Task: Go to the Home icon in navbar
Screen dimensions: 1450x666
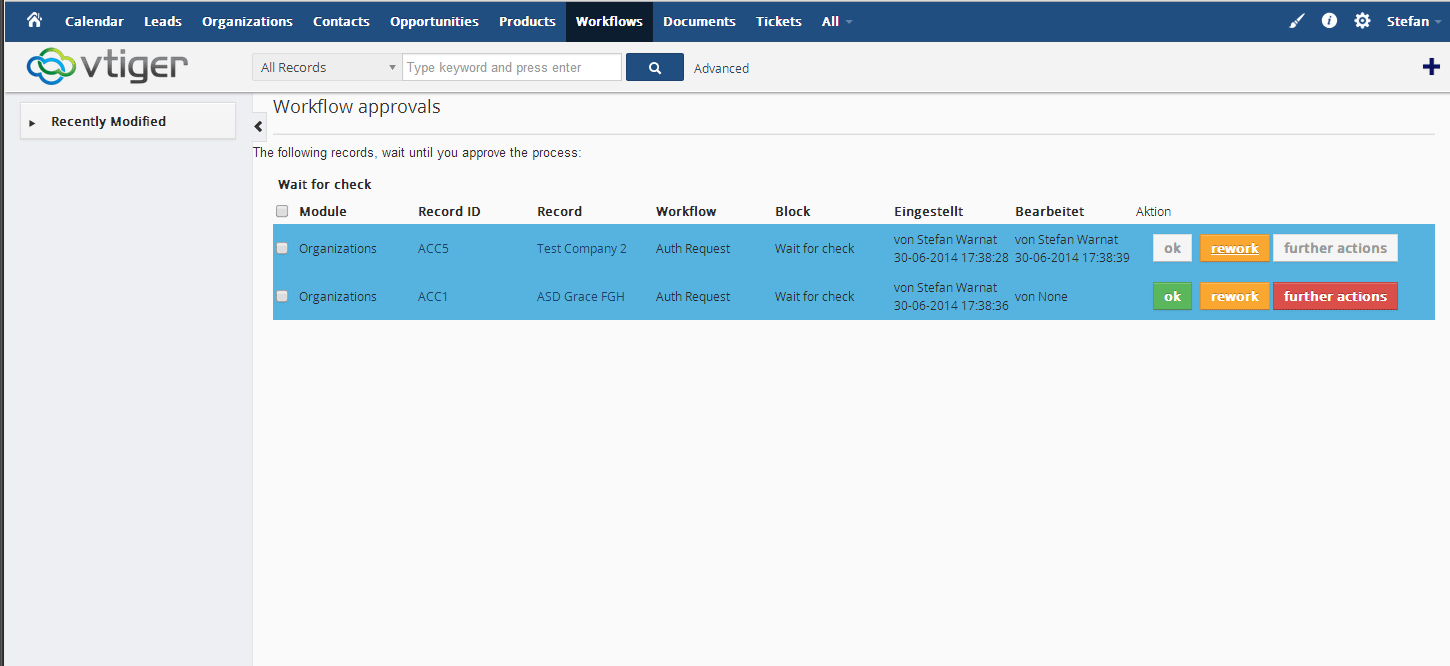Action: click(x=34, y=20)
